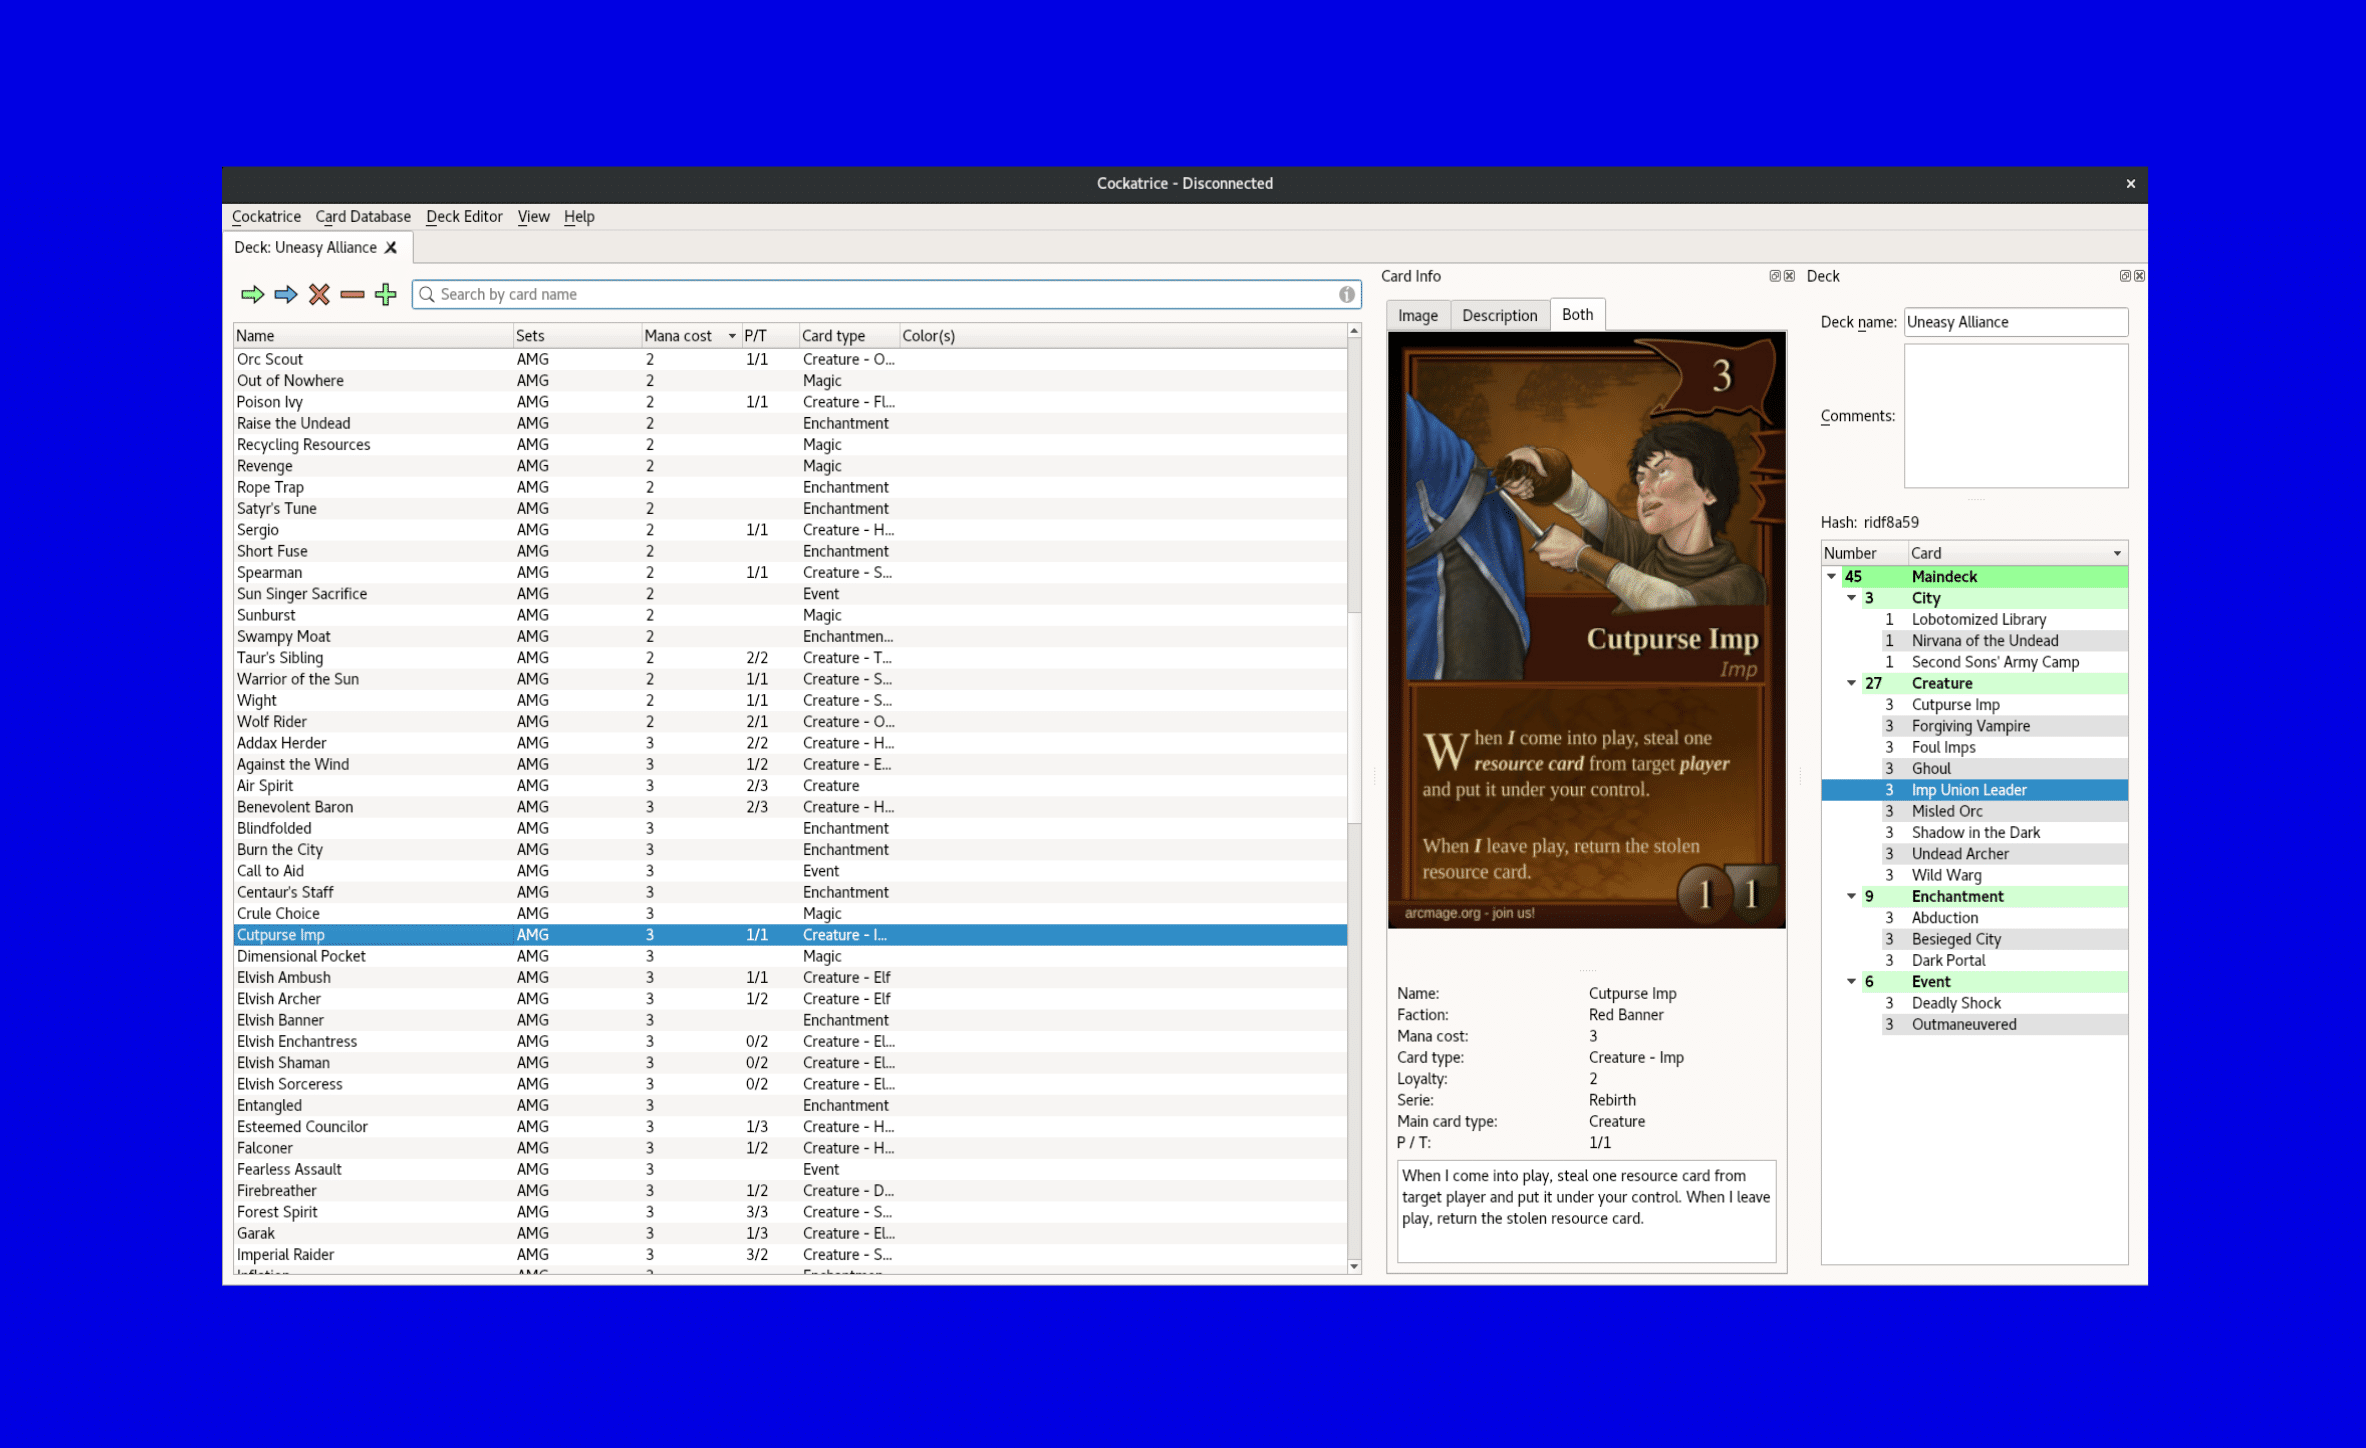The width and height of the screenshot is (2366, 1448).
Task: Click the Deck name input field
Action: click(x=2015, y=322)
